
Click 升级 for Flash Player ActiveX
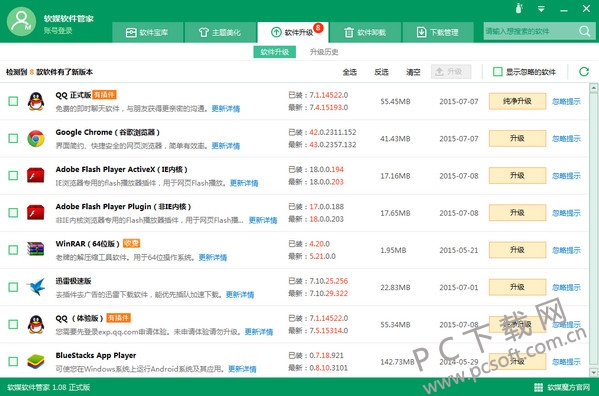point(517,175)
